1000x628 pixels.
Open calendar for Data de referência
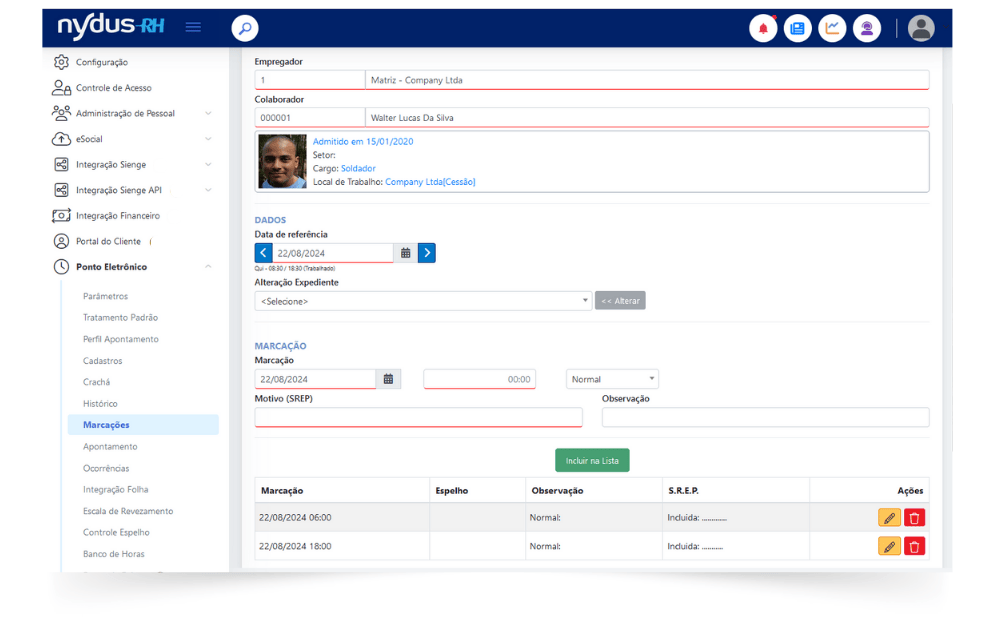click(406, 253)
